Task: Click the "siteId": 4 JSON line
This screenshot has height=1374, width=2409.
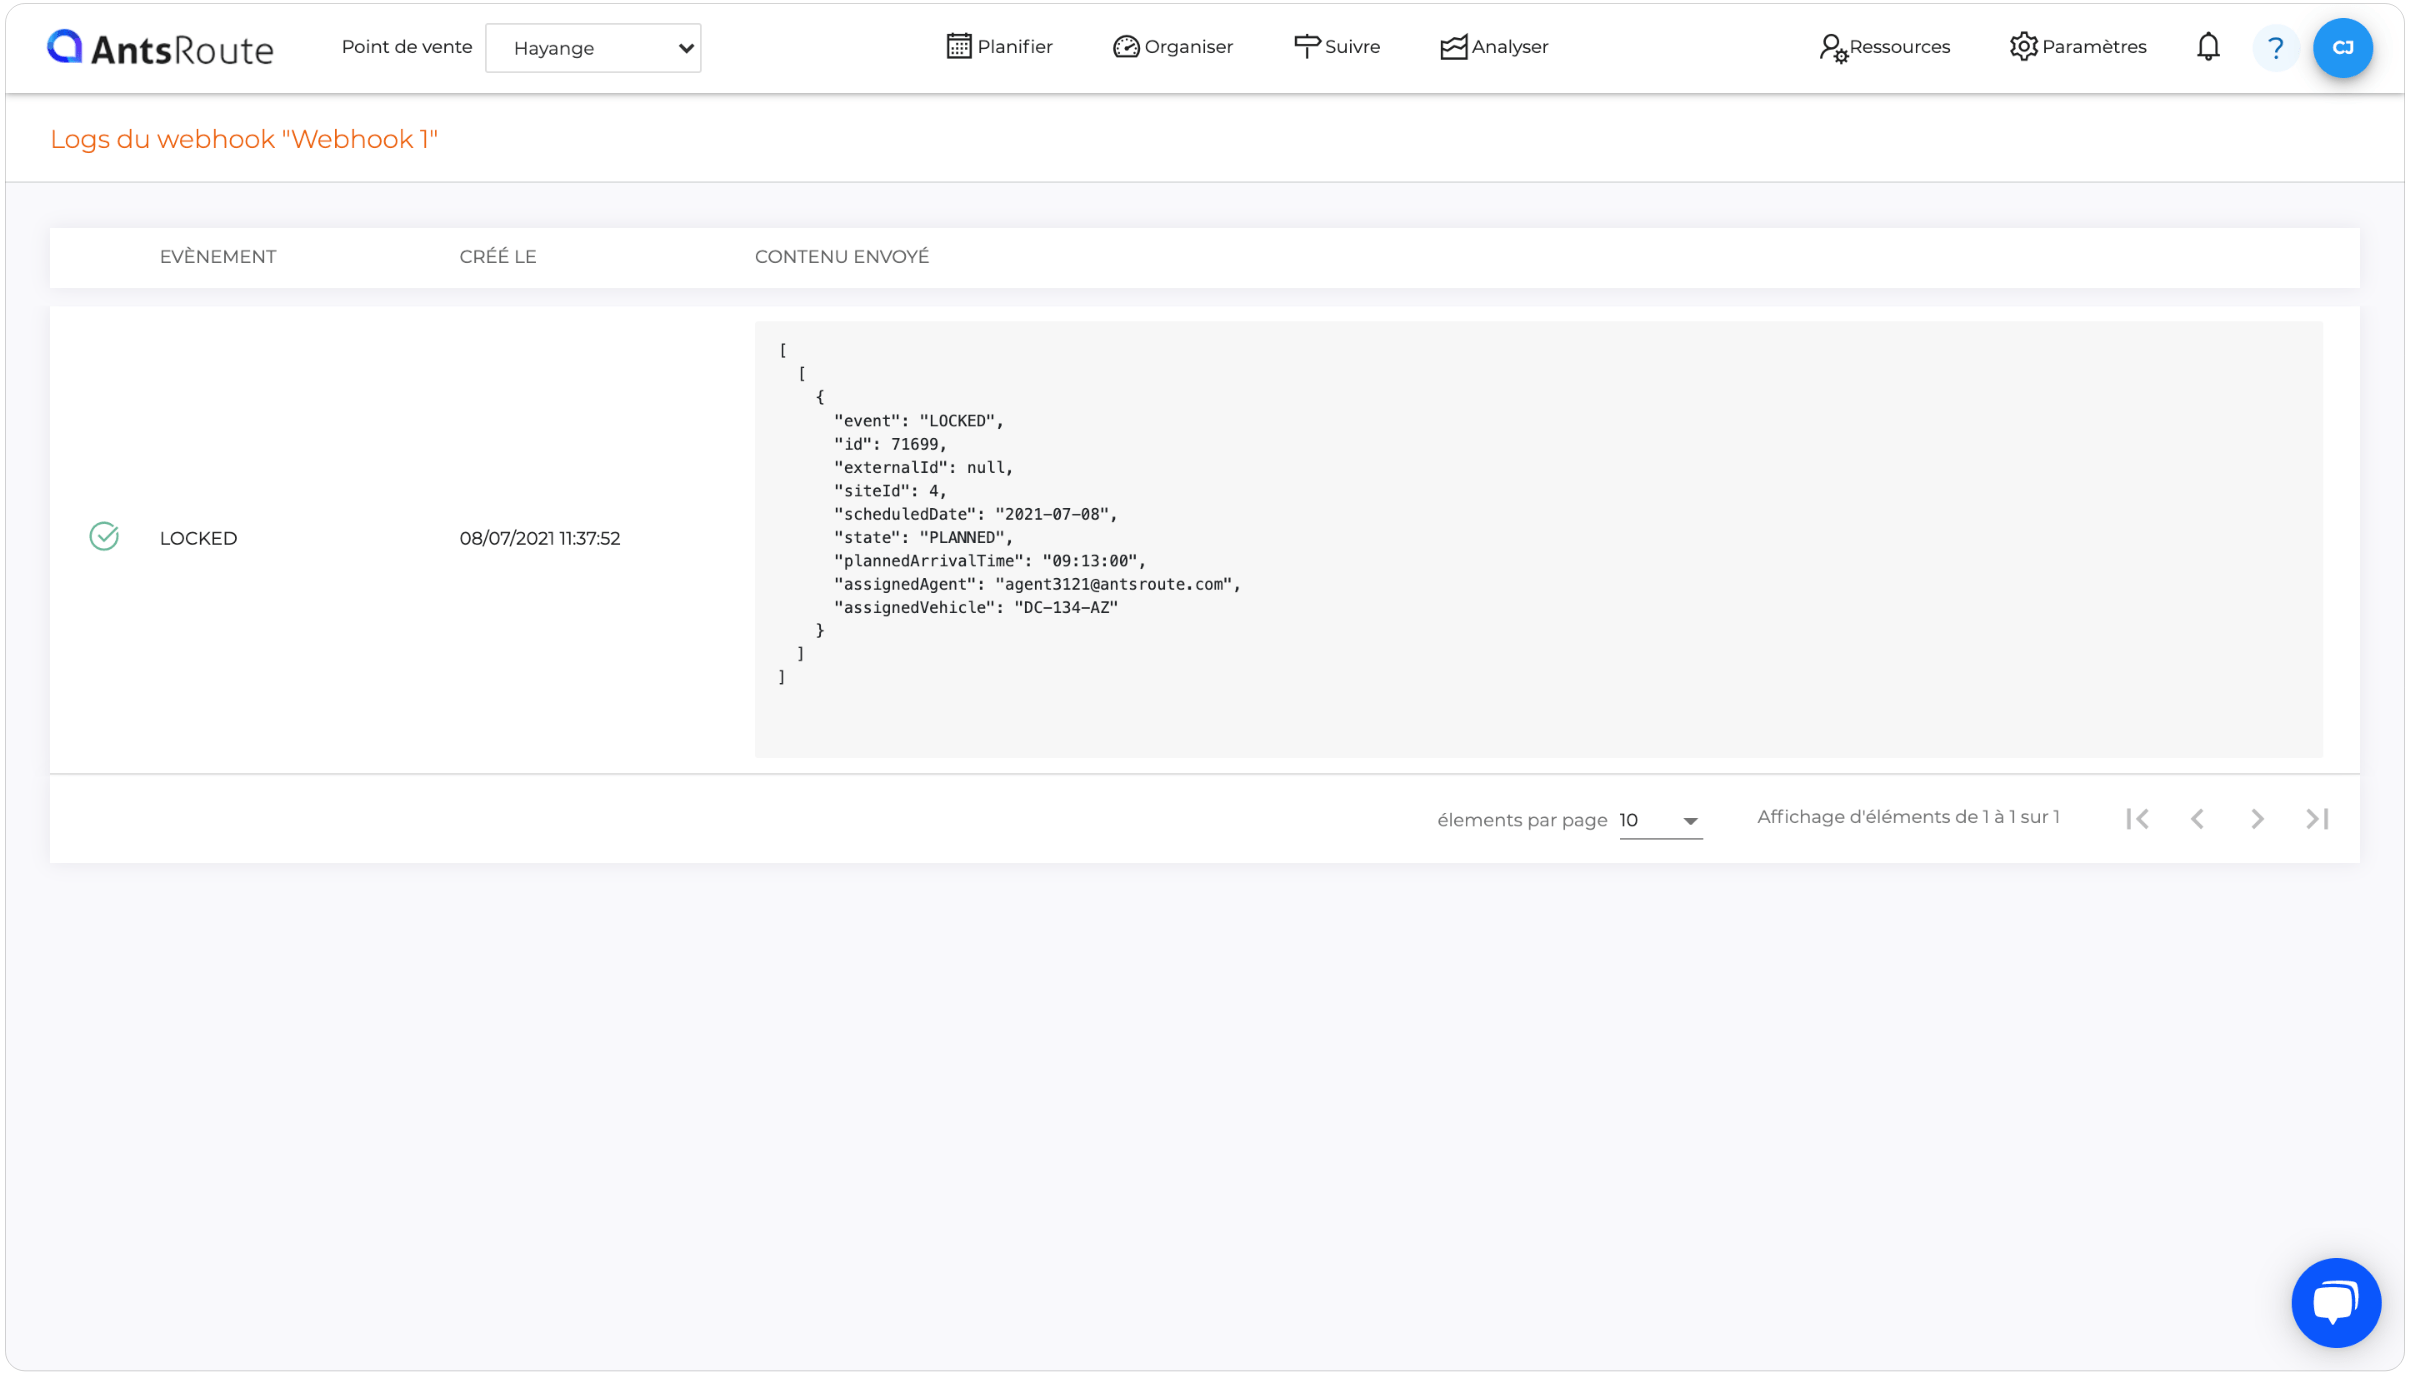Action: tap(890, 491)
